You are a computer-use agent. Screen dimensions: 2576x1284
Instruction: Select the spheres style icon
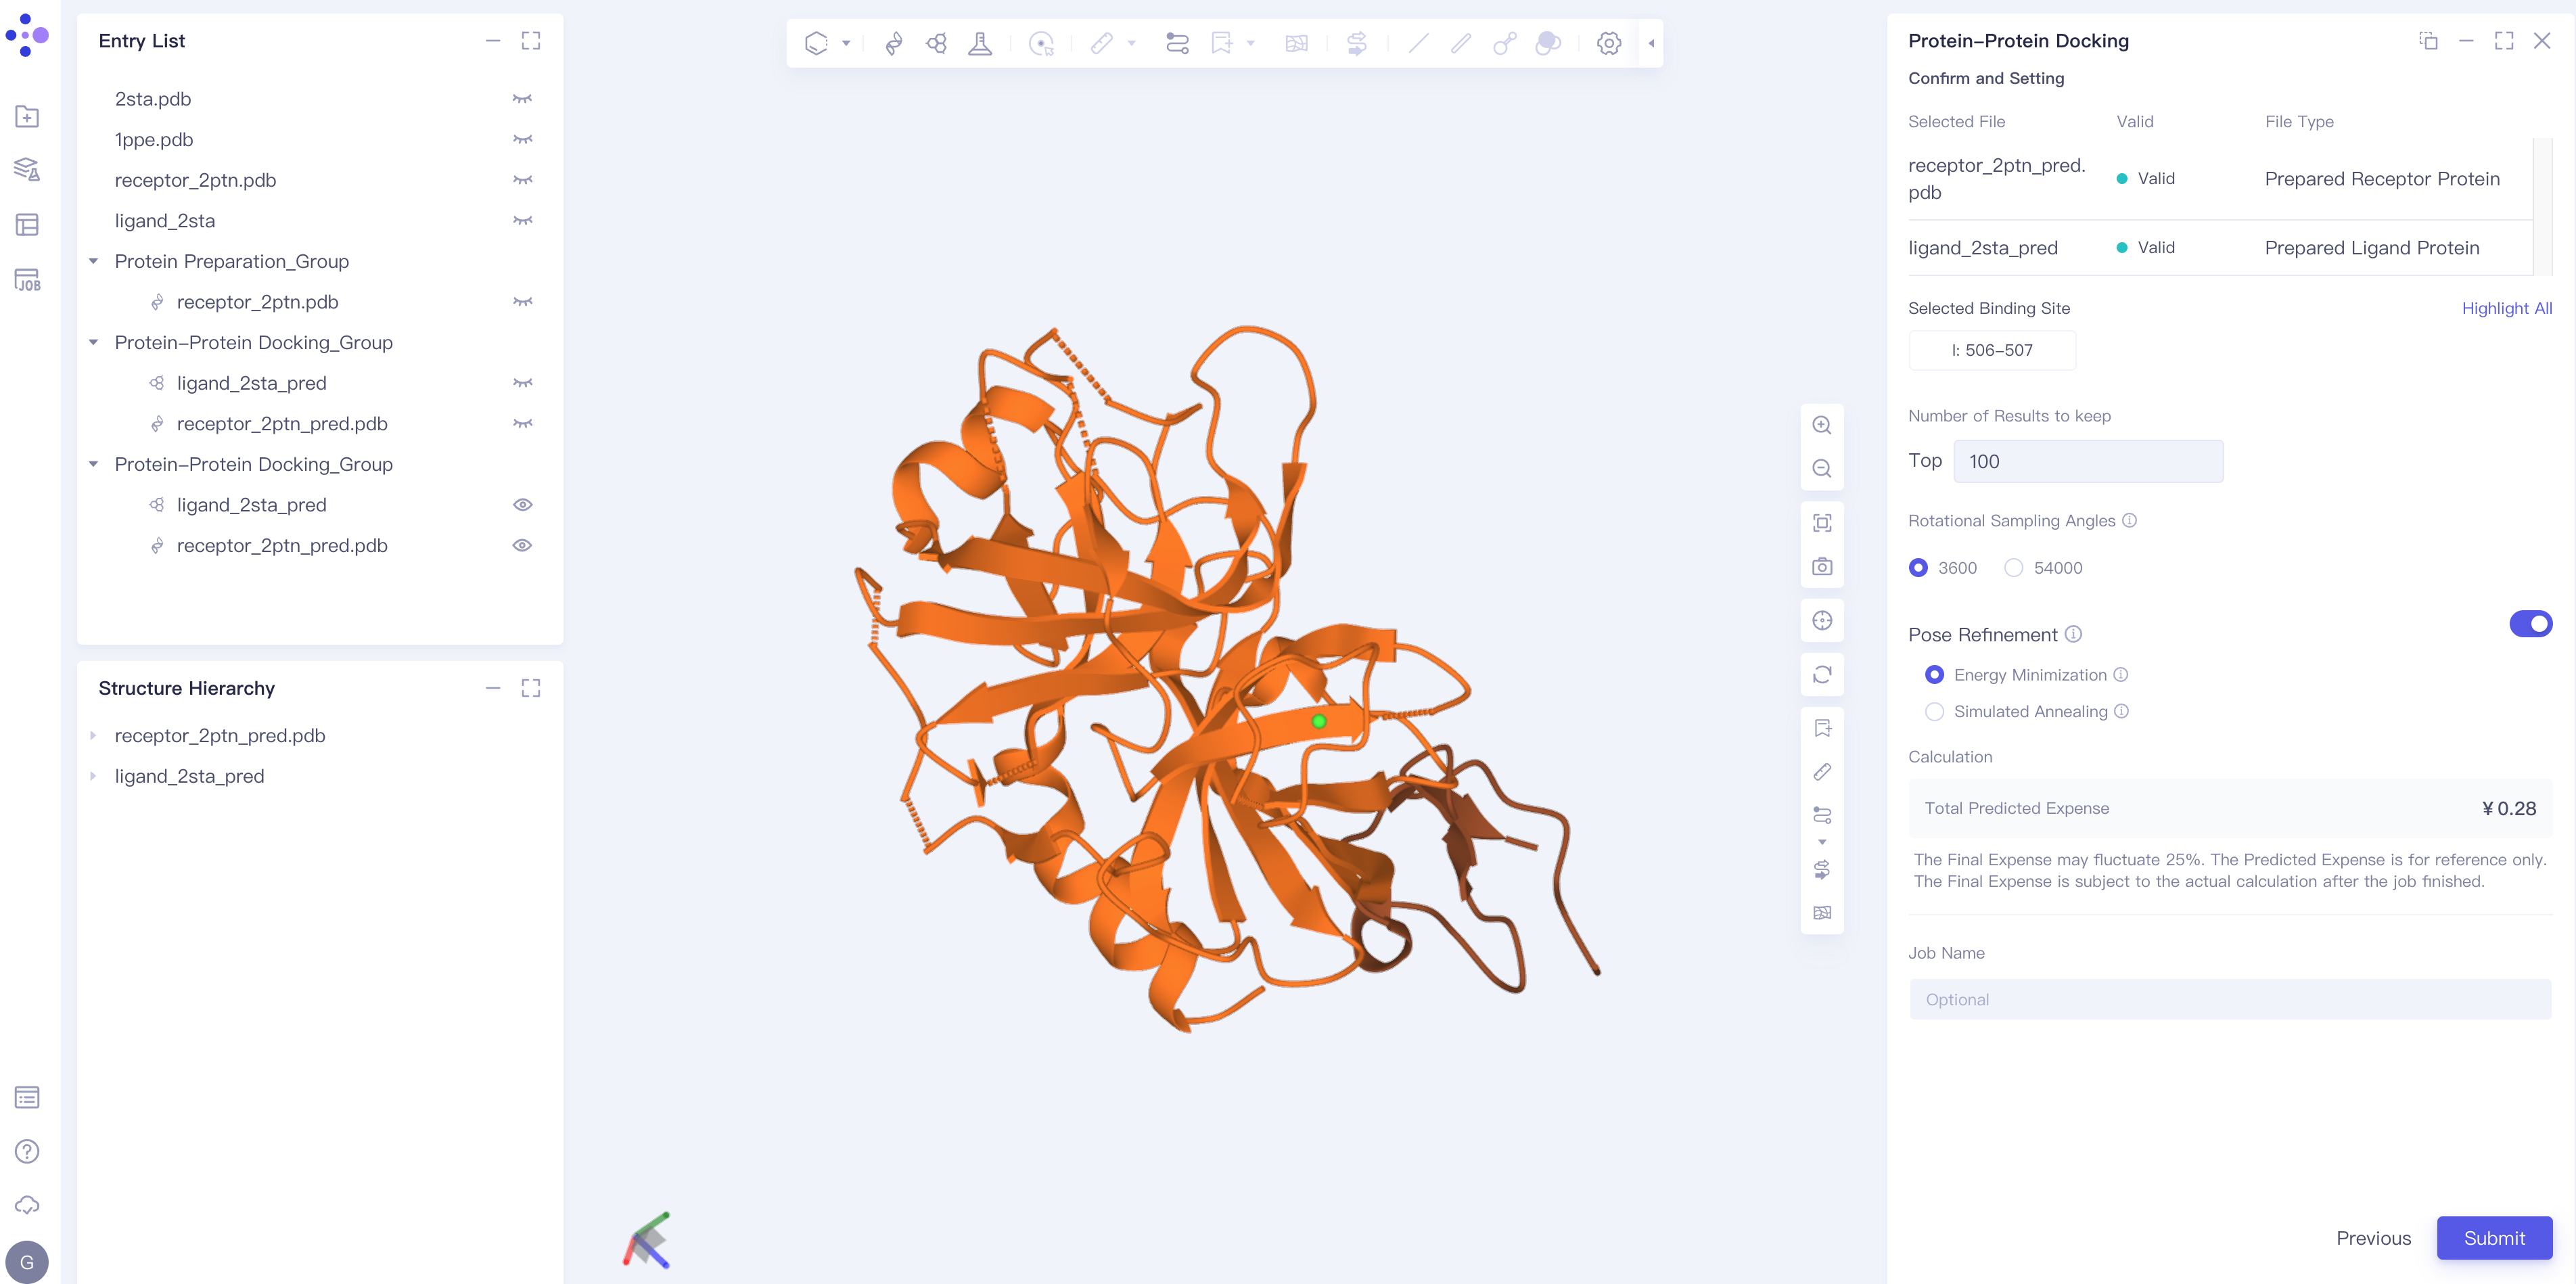point(1548,43)
